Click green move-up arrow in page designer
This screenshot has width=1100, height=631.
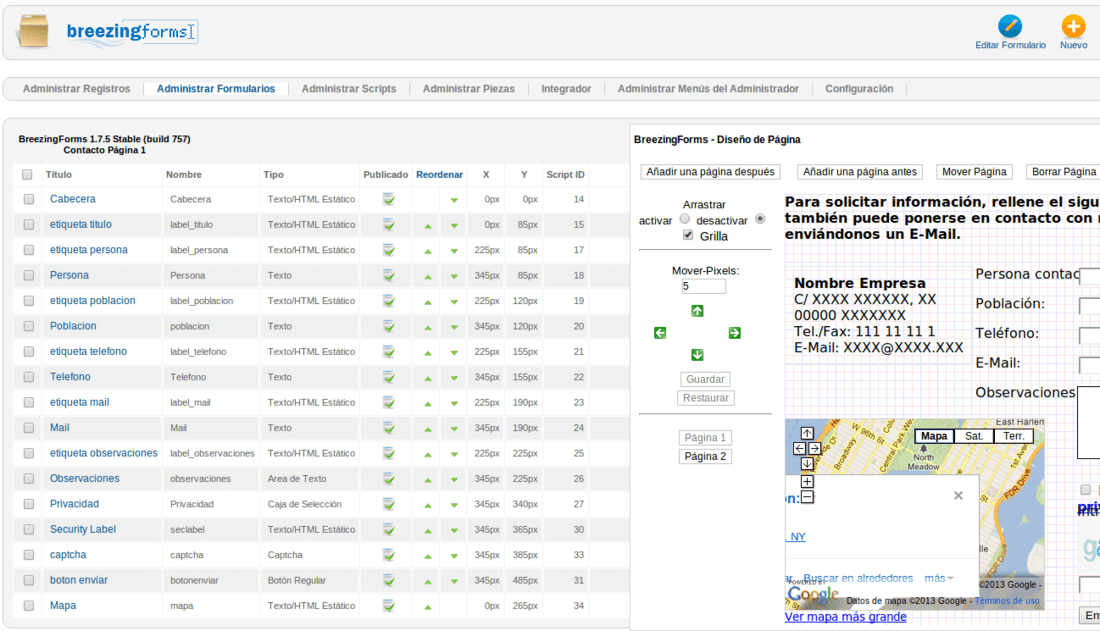point(697,311)
